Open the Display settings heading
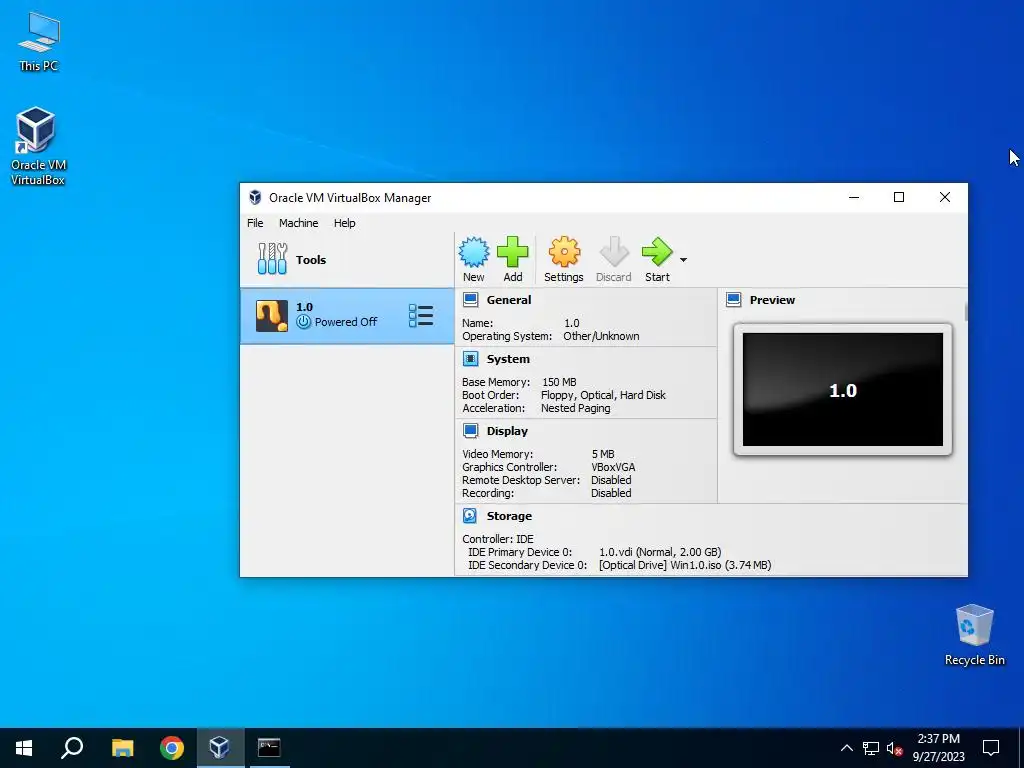1024x768 pixels. (x=507, y=430)
